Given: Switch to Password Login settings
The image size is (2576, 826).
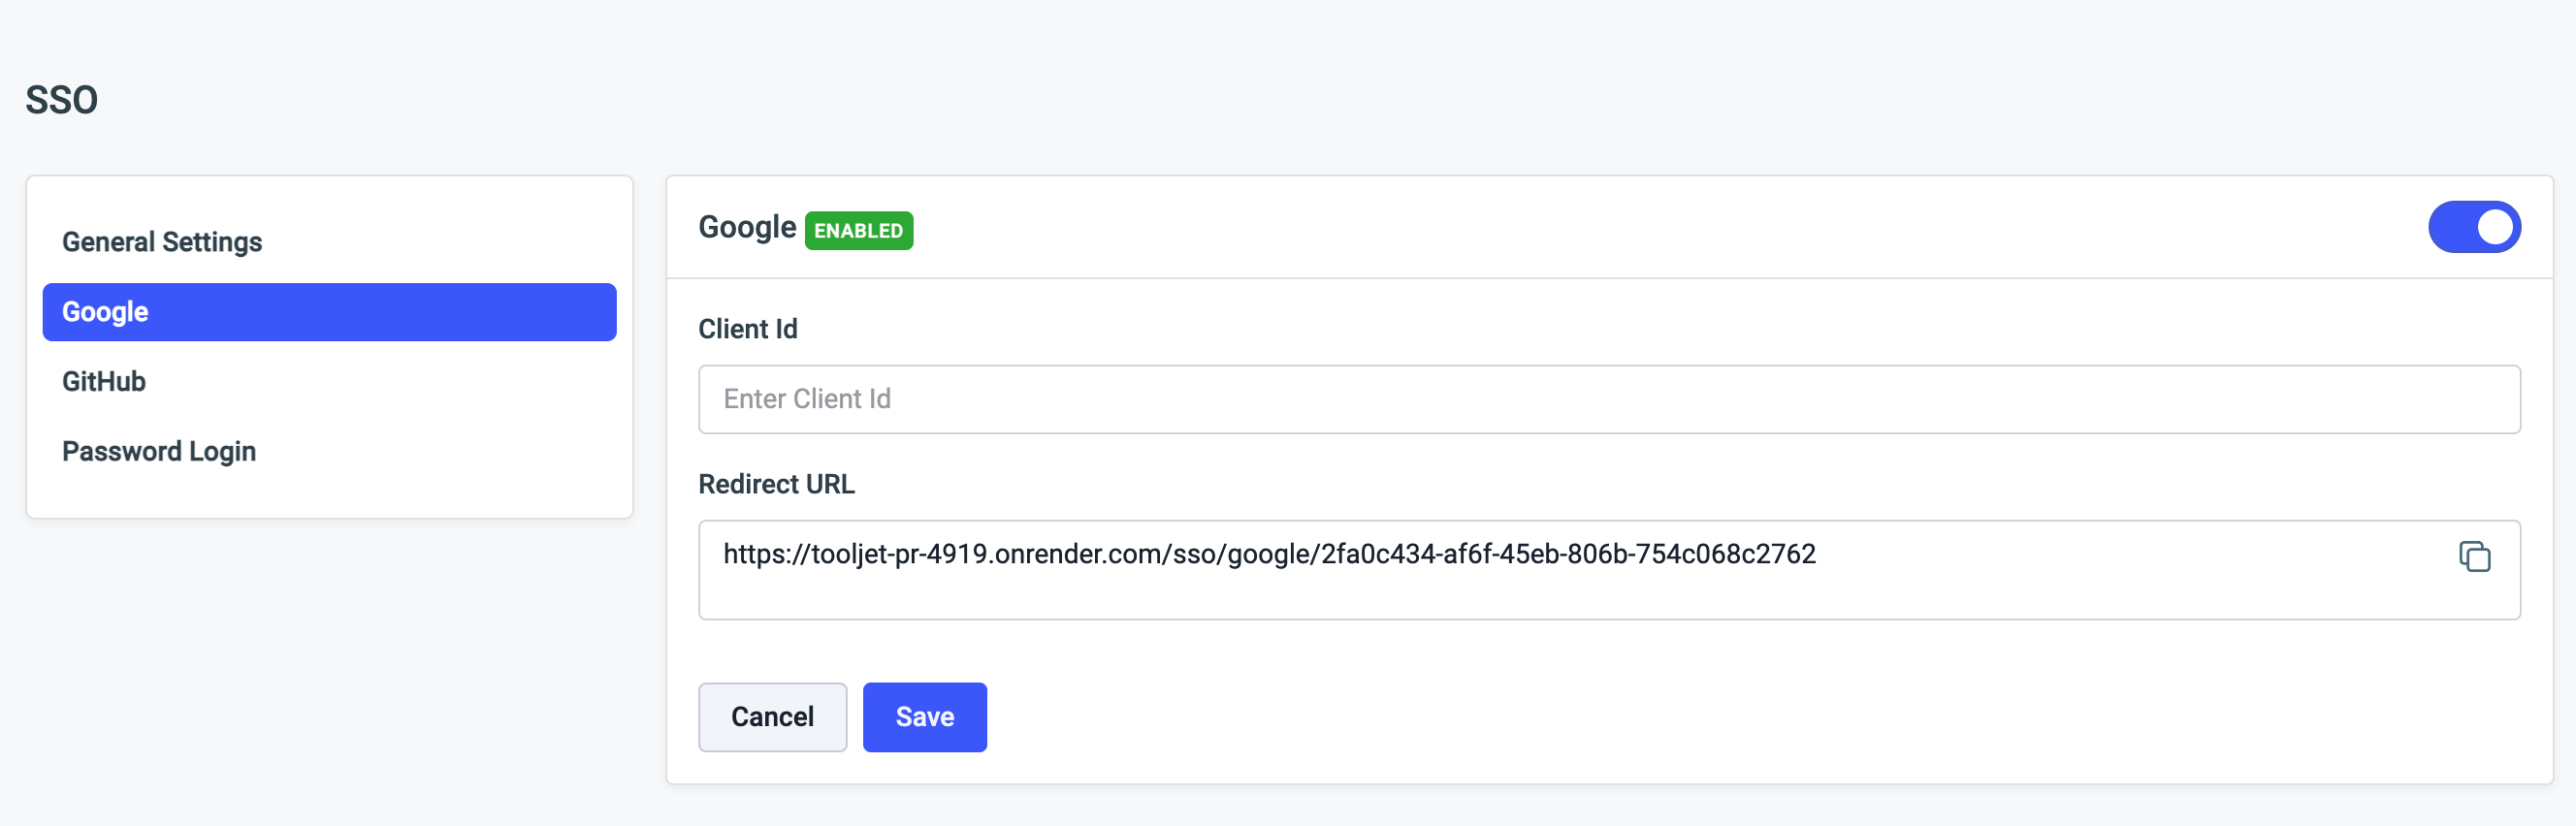Looking at the screenshot, I should click(x=159, y=451).
